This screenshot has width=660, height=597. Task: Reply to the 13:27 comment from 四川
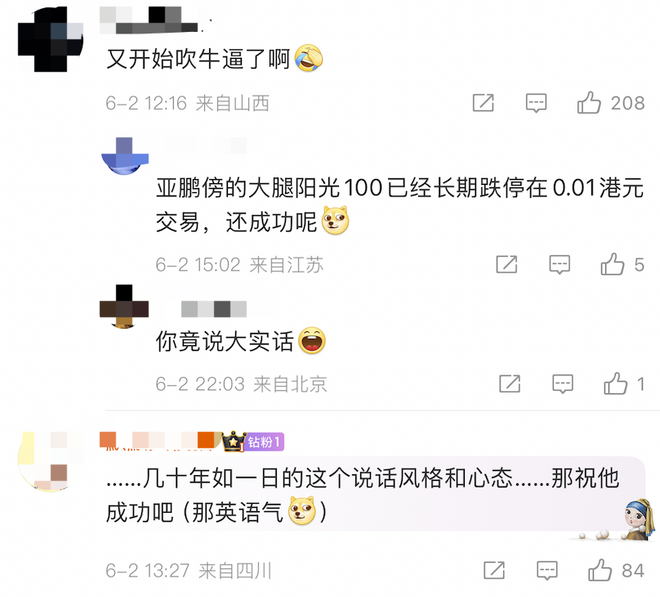click(x=547, y=571)
